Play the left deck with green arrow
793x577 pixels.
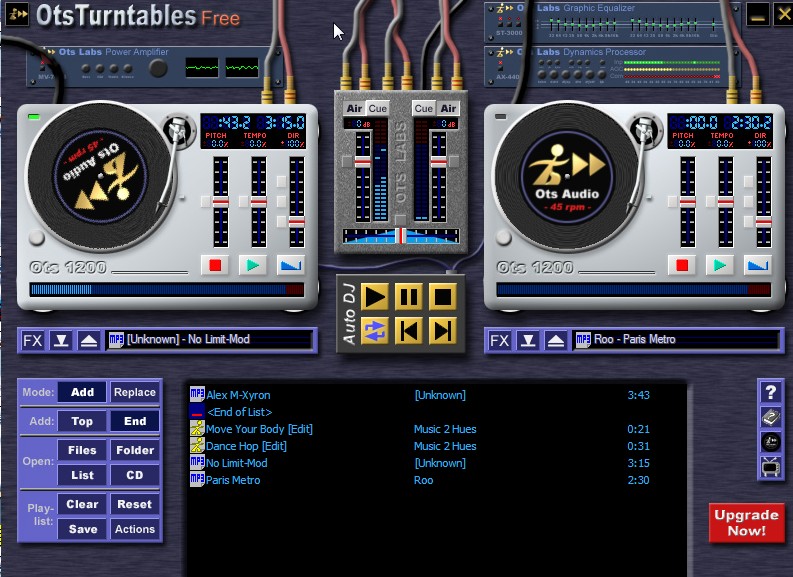(x=252, y=265)
